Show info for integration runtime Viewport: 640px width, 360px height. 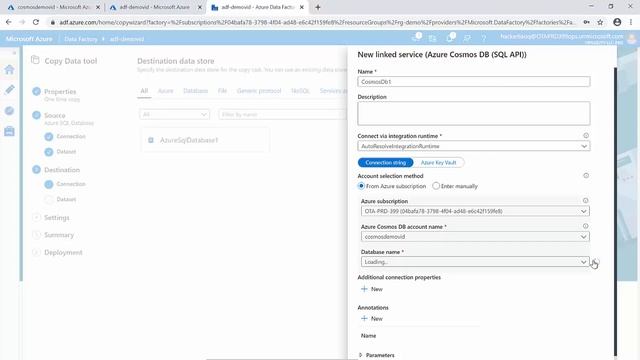tap(586, 136)
